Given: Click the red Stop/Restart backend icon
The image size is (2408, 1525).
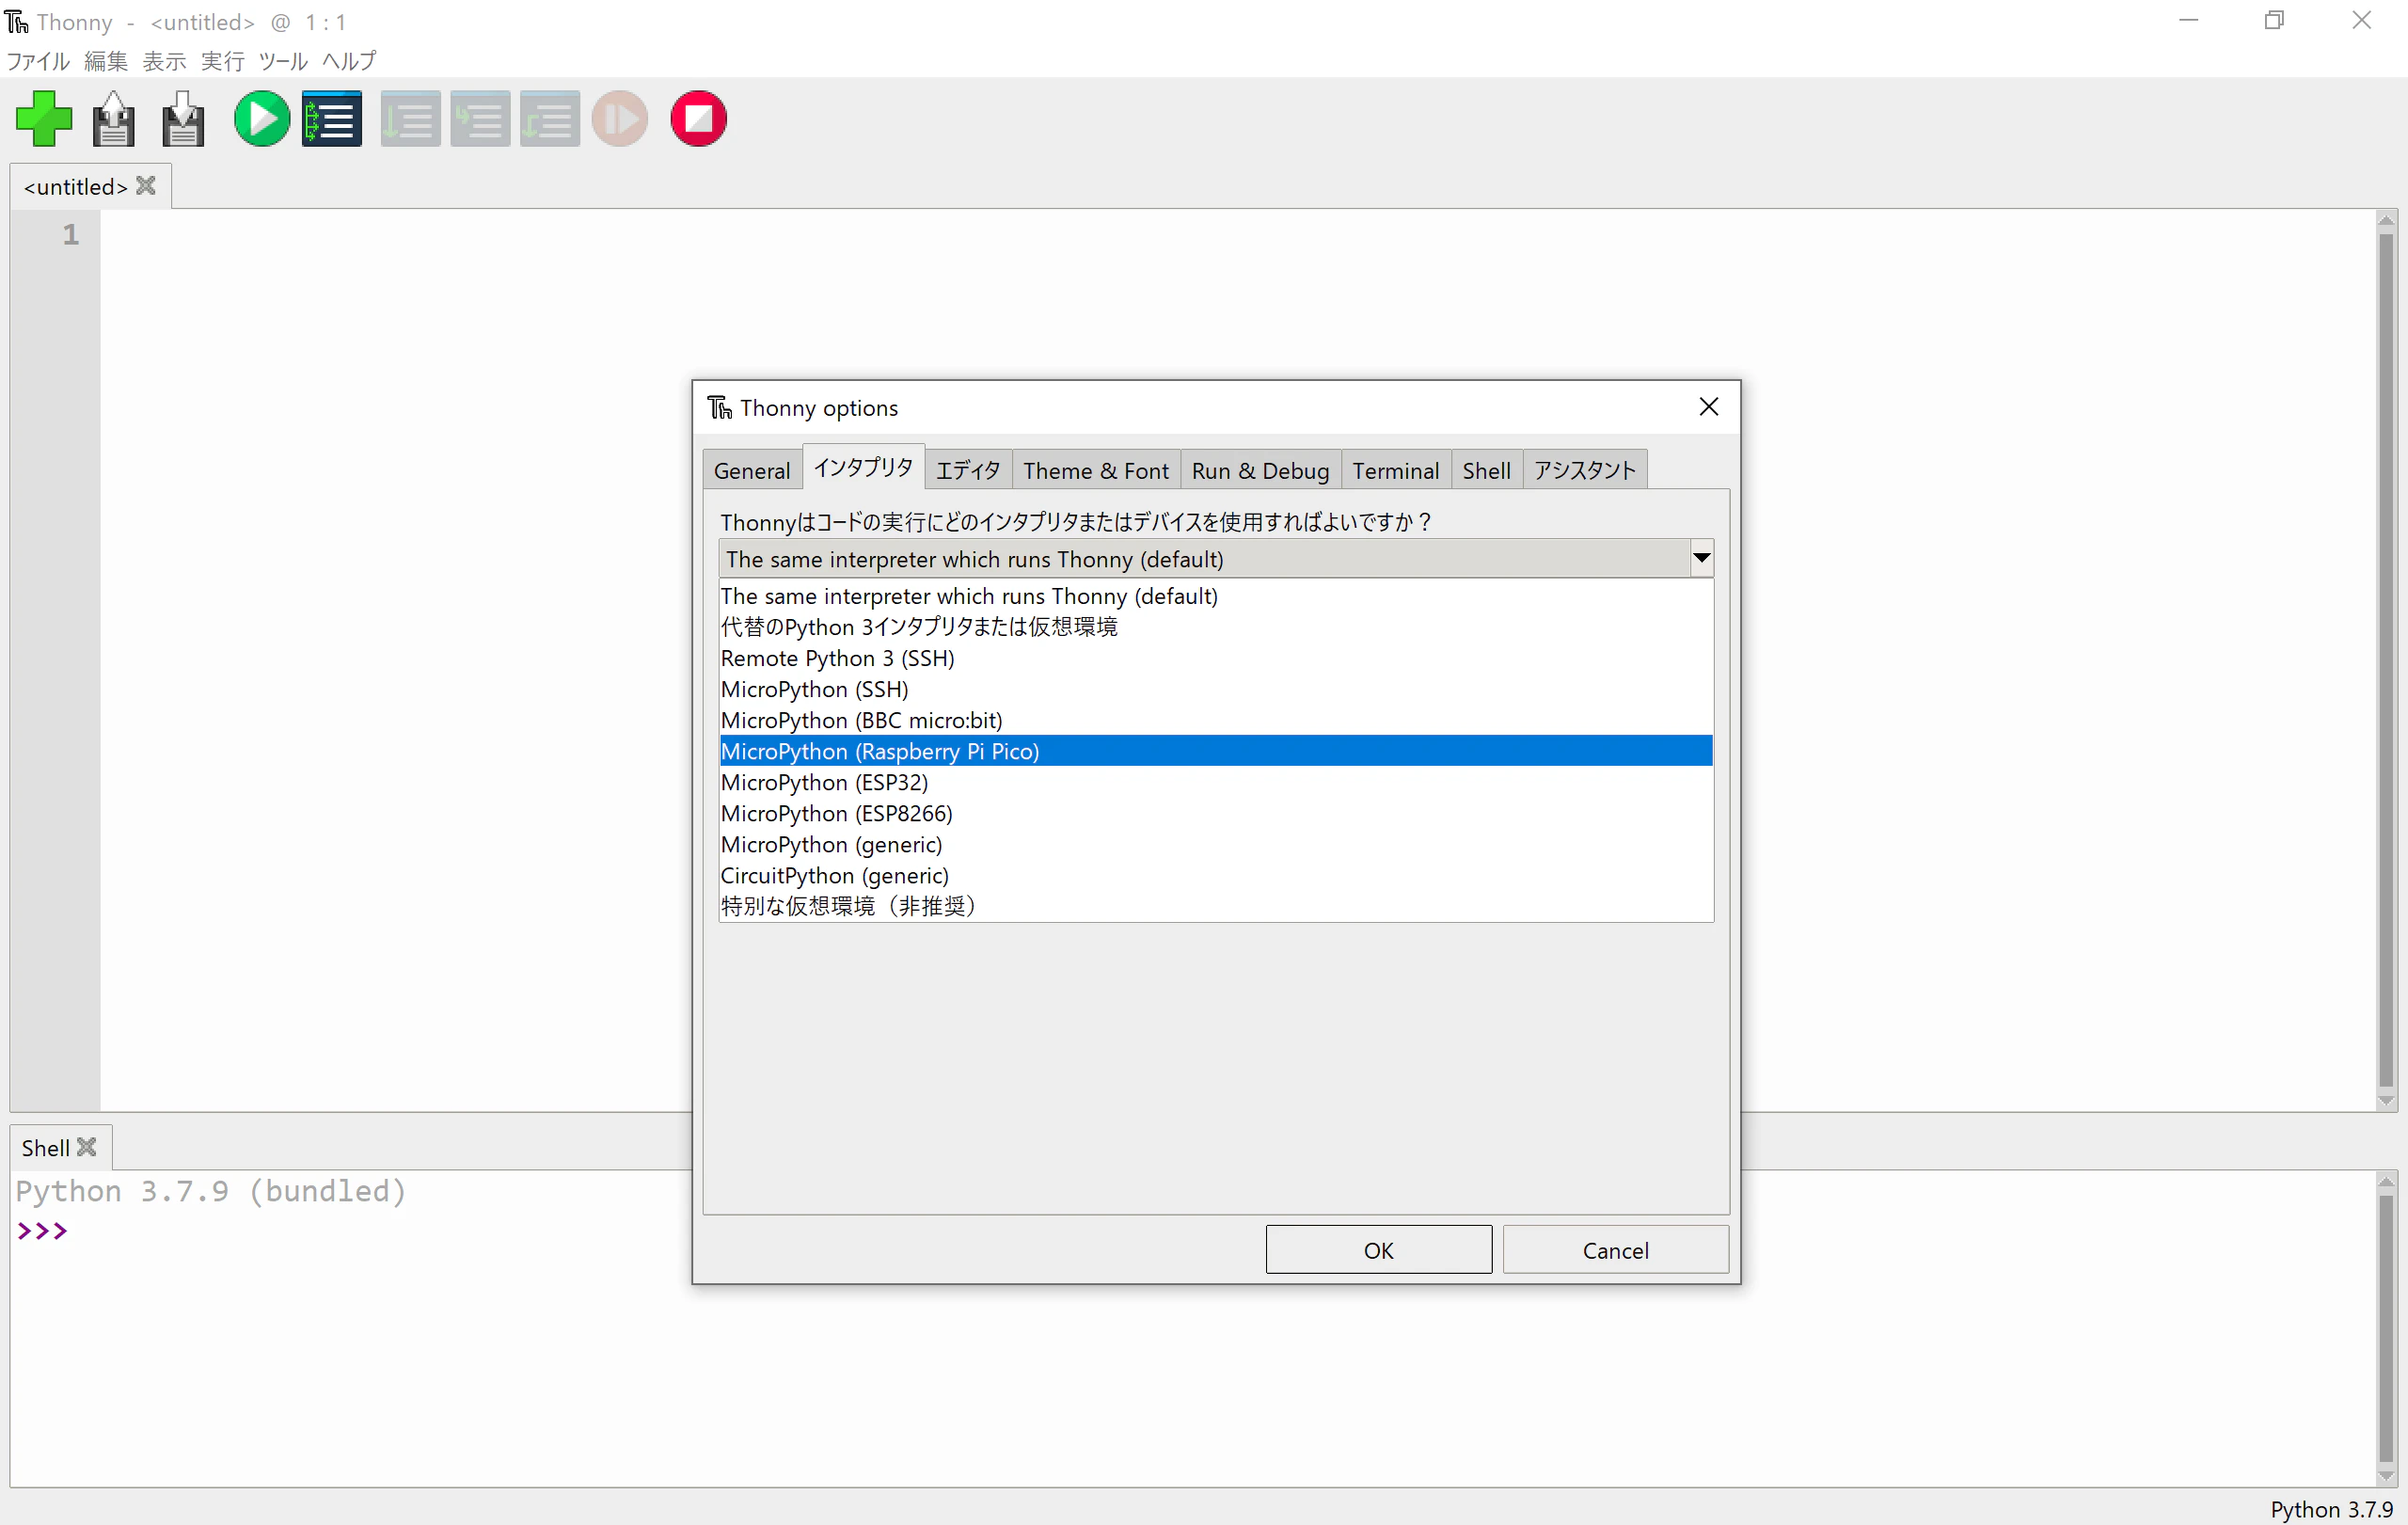Looking at the screenshot, I should coord(698,119).
